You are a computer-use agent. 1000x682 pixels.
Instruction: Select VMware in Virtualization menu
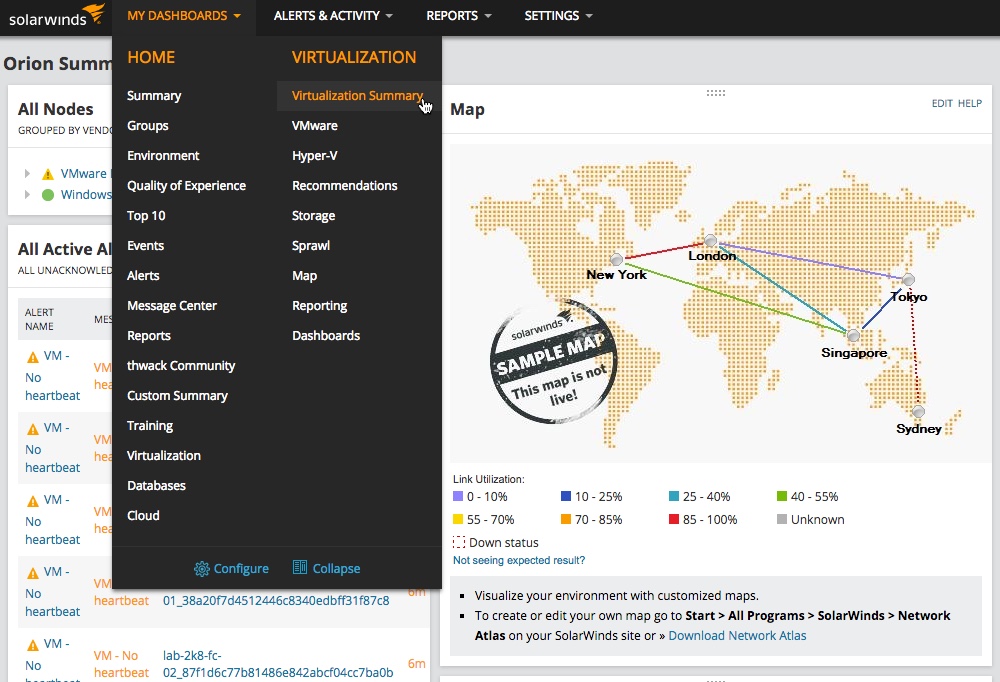click(x=314, y=126)
